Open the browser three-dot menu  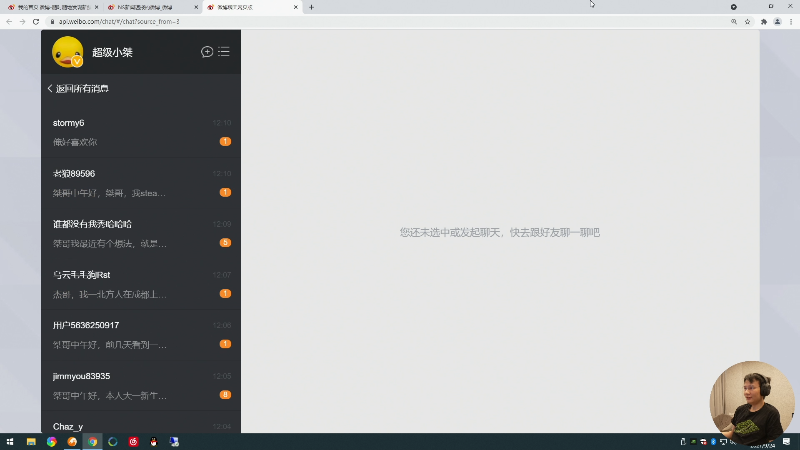tap(791, 21)
